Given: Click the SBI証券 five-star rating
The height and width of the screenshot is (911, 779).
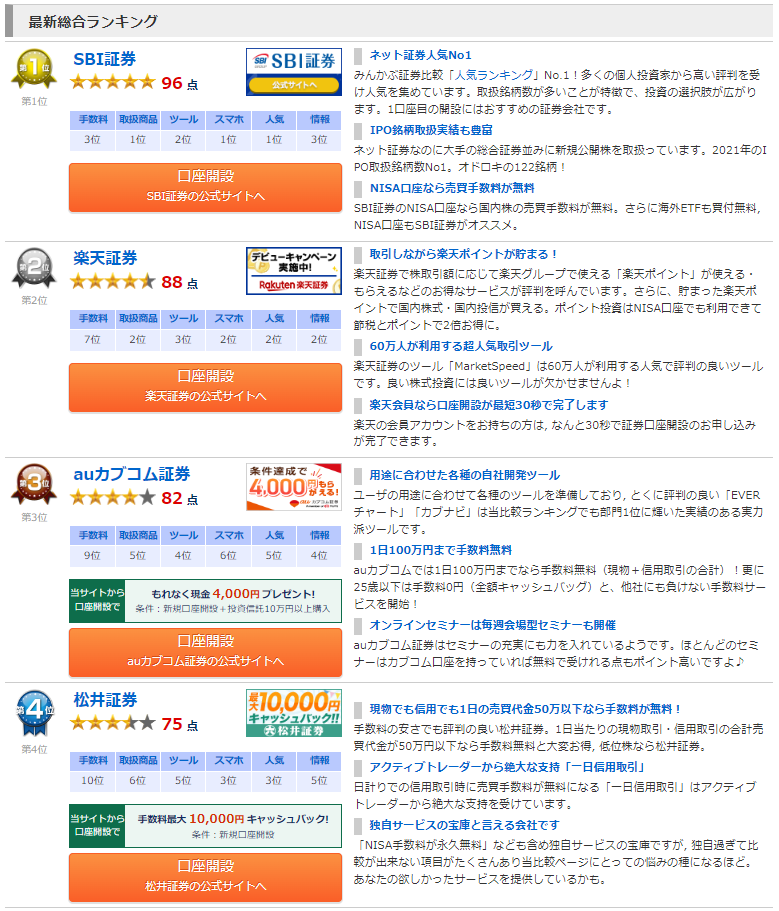Looking at the screenshot, I should 113,83.
